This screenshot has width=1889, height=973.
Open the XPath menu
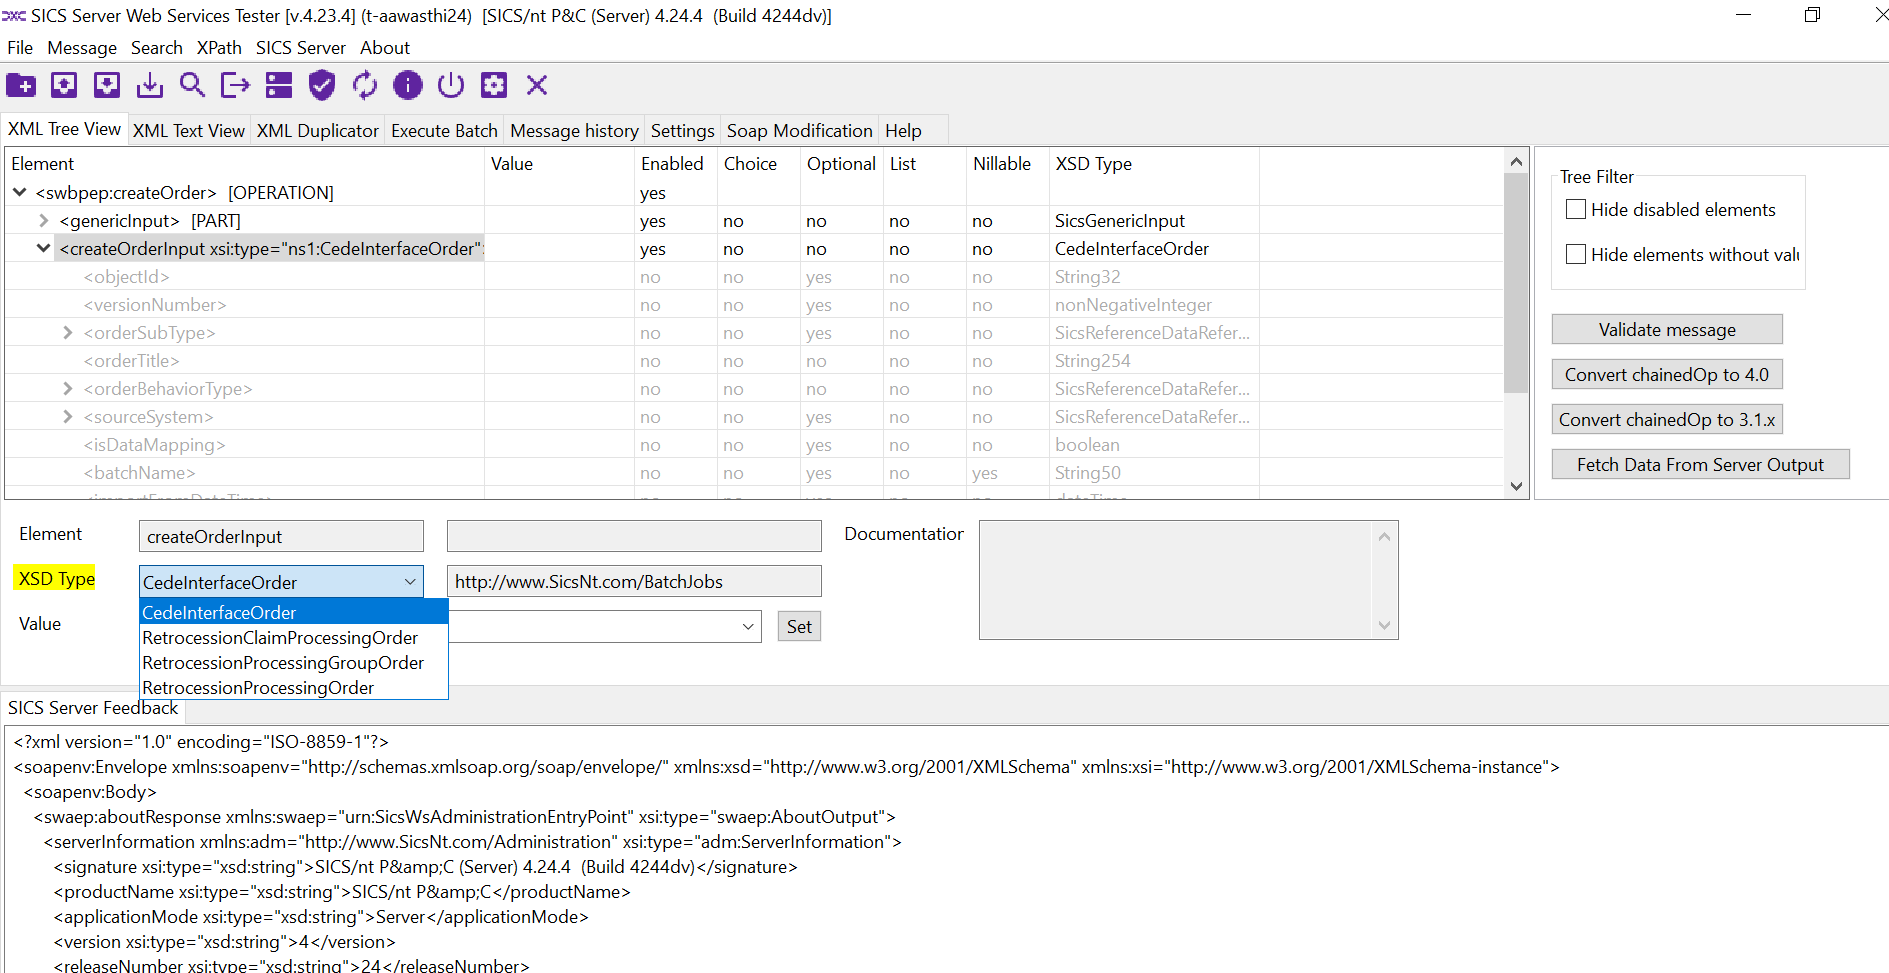pyautogui.click(x=219, y=48)
